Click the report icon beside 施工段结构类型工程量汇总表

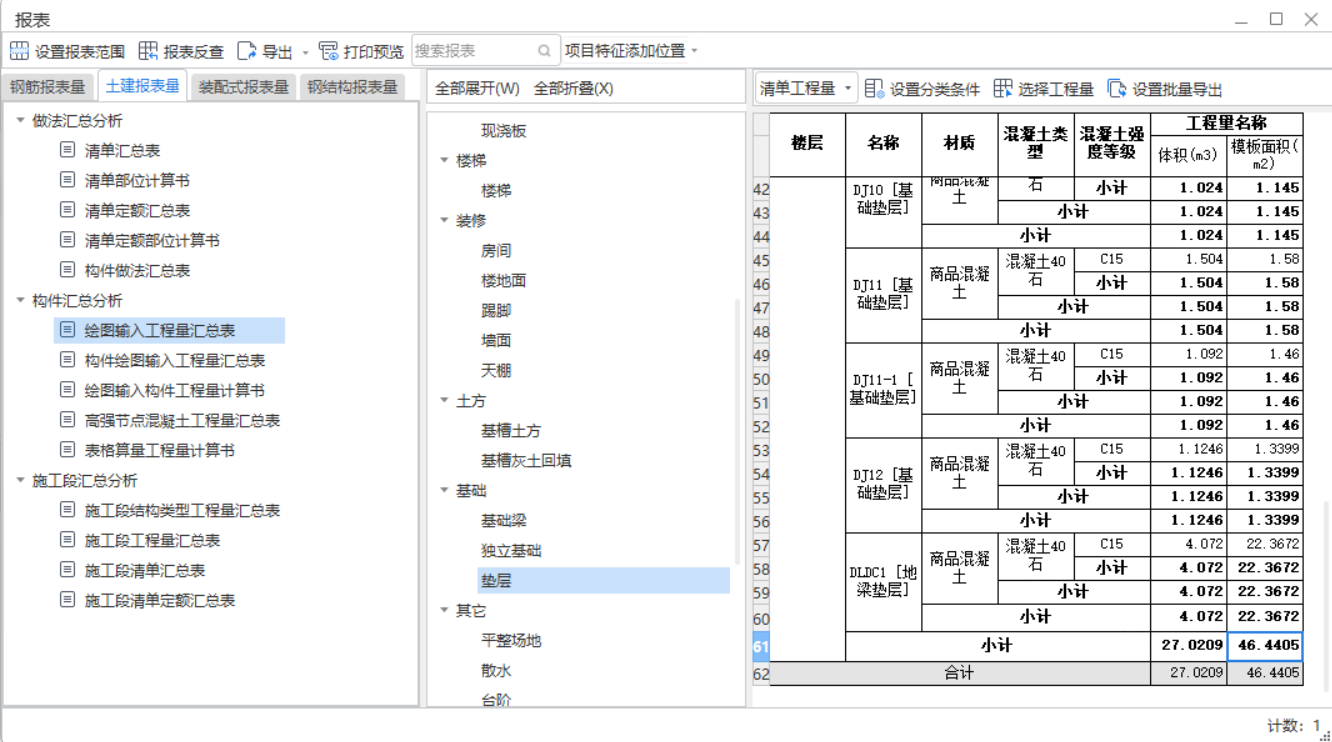pyautogui.click(x=67, y=510)
